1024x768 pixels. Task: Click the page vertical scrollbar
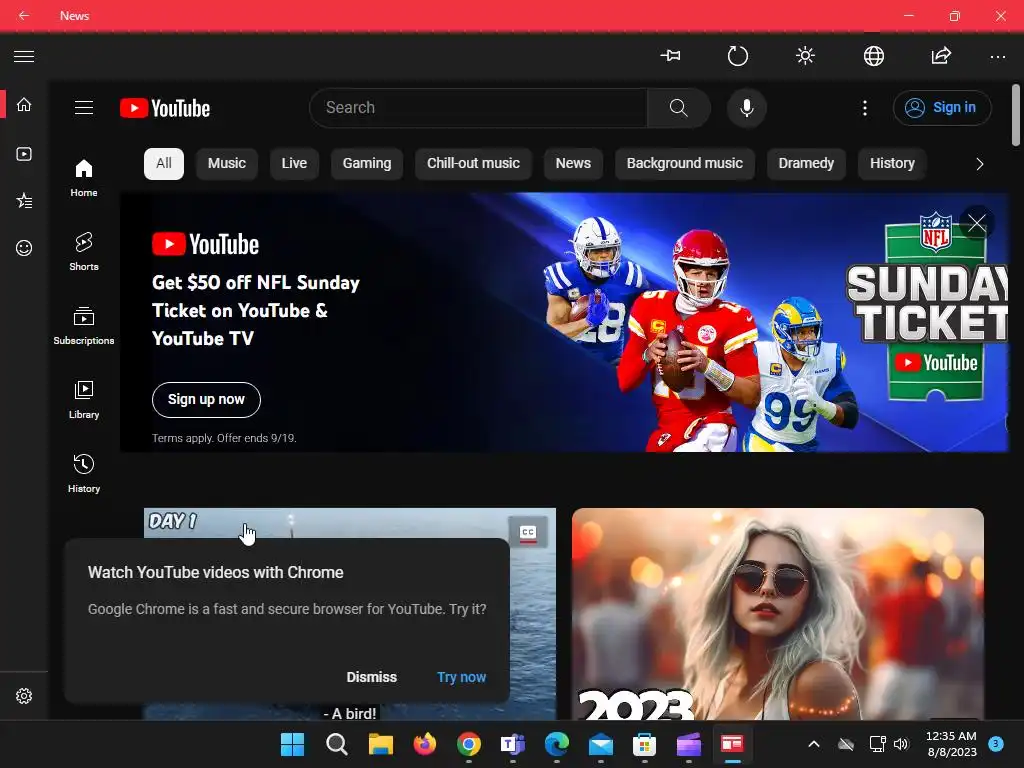(1016, 115)
